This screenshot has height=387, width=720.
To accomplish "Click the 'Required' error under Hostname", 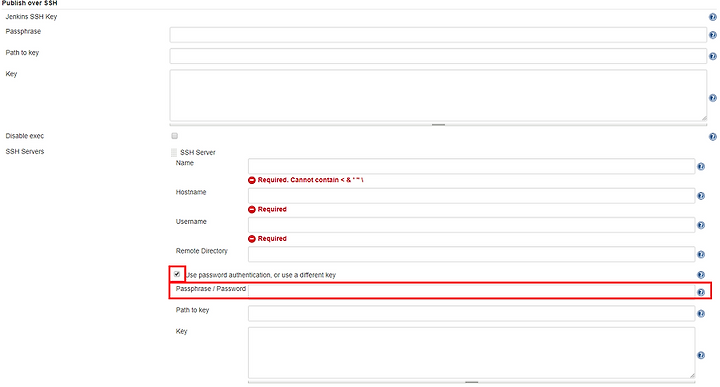I will coord(272,209).
